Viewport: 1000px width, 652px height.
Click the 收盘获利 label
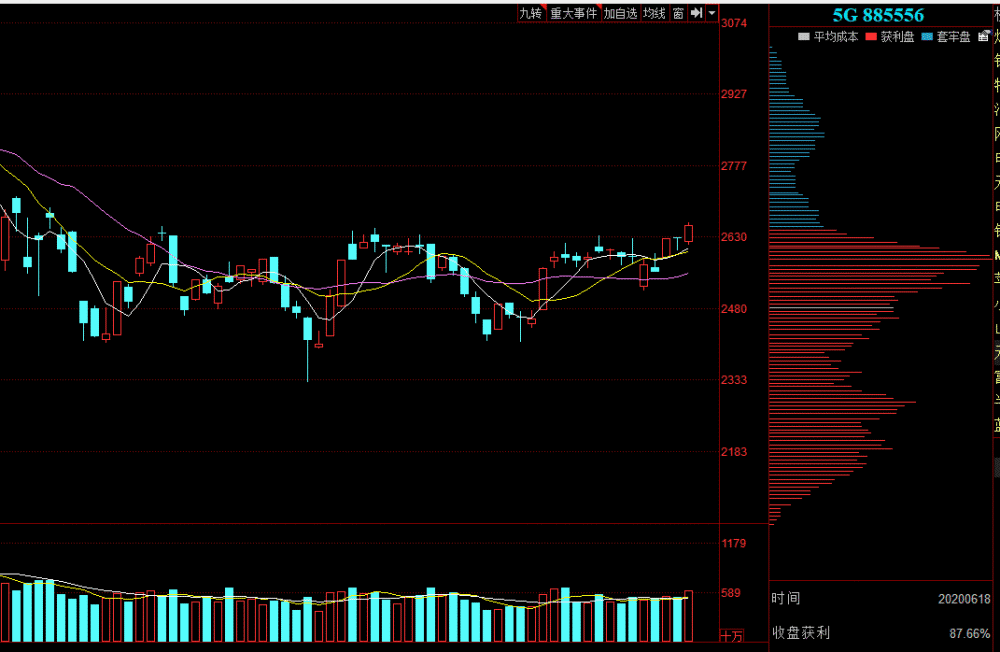tap(801, 633)
